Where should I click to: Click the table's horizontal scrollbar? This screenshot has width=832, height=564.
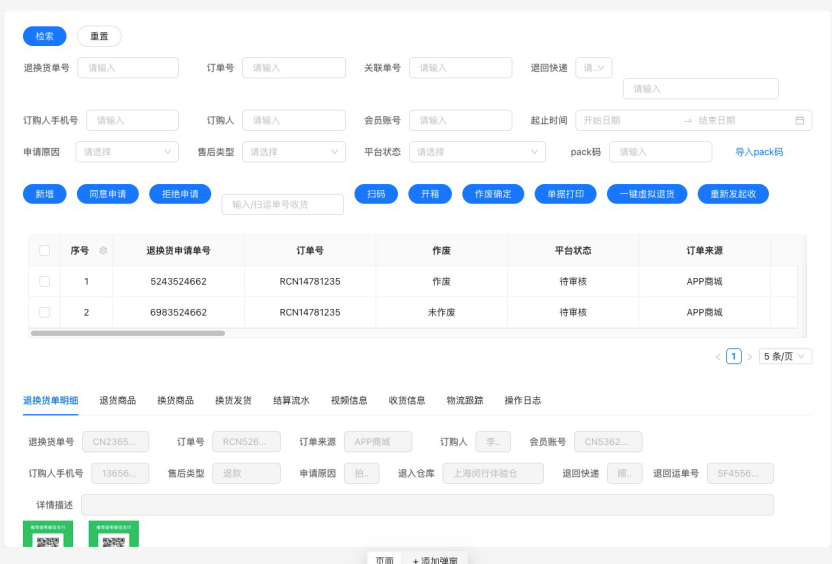[x=128, y=333]
